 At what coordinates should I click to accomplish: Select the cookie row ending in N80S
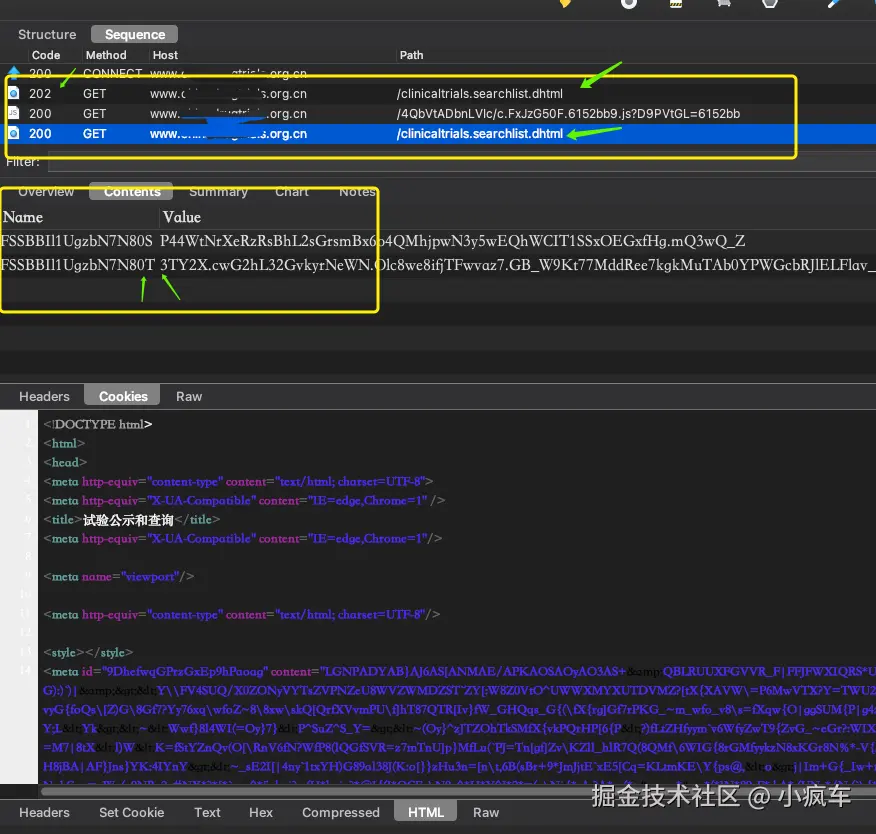pos(77,241)
